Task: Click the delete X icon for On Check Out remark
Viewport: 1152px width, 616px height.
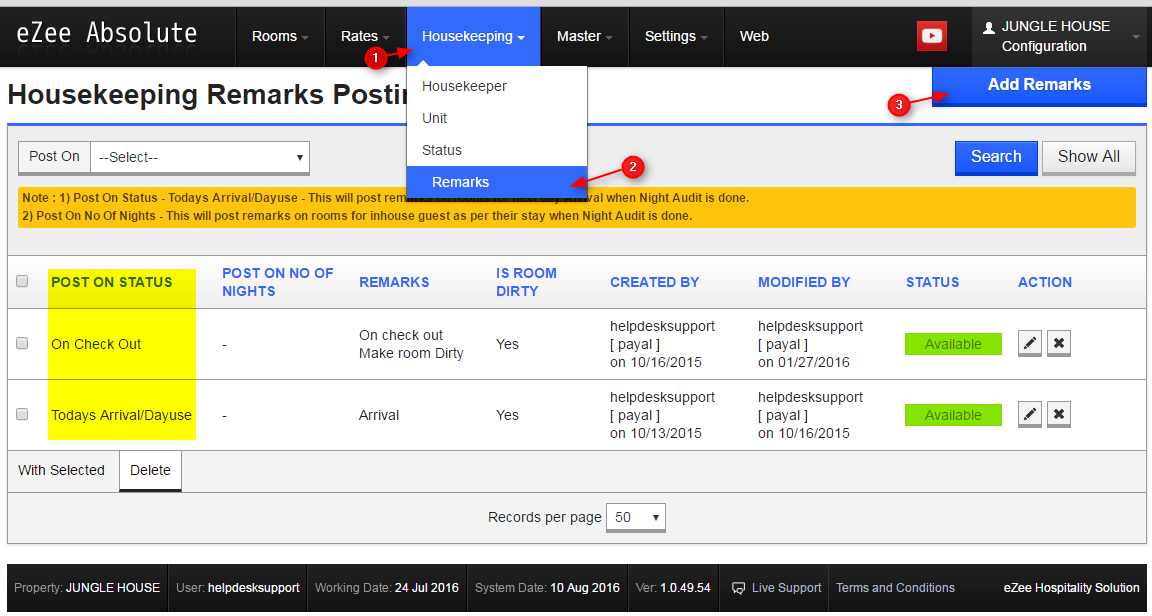Action: coord(1058,343)
